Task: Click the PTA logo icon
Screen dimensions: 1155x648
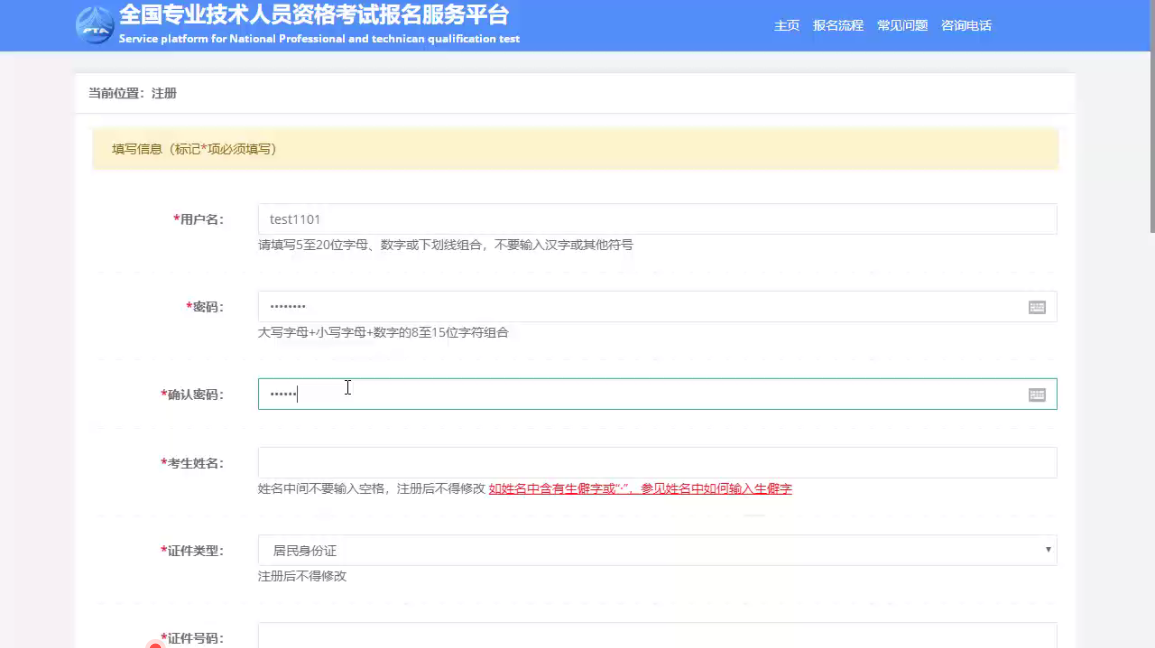Action: pos(95,25)
